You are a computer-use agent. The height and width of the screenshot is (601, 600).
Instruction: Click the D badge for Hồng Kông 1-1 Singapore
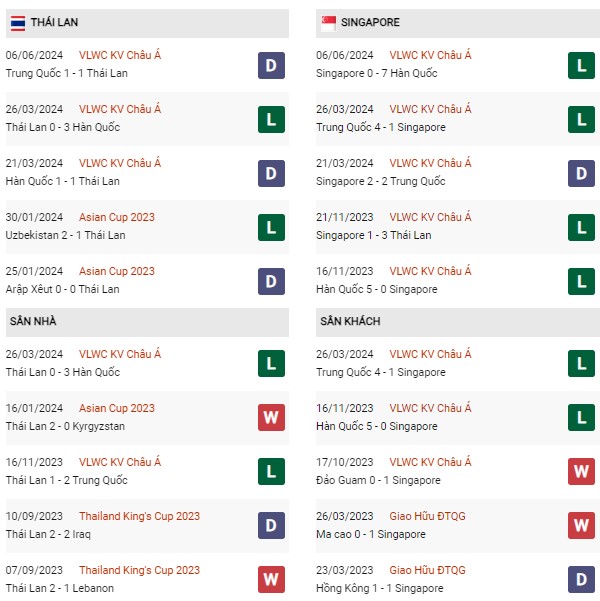pos(581,580)
